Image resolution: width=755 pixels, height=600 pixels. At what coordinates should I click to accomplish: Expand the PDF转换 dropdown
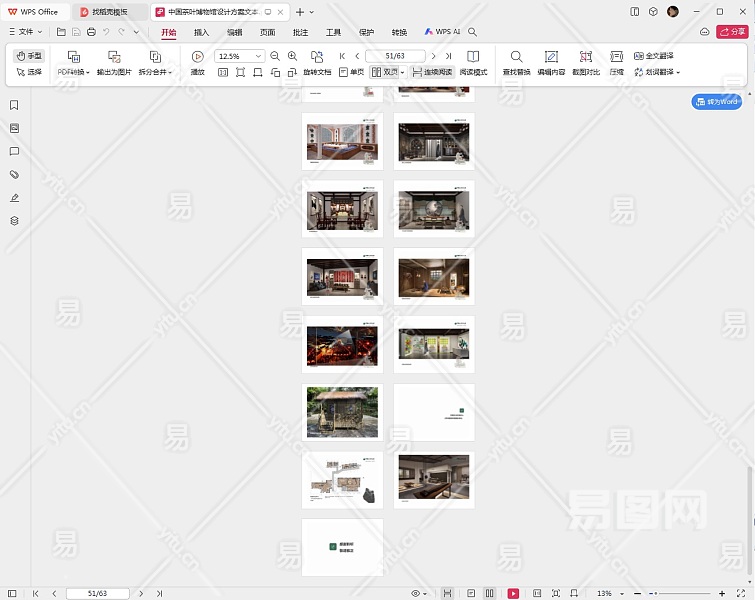click(x=73, y=72)
